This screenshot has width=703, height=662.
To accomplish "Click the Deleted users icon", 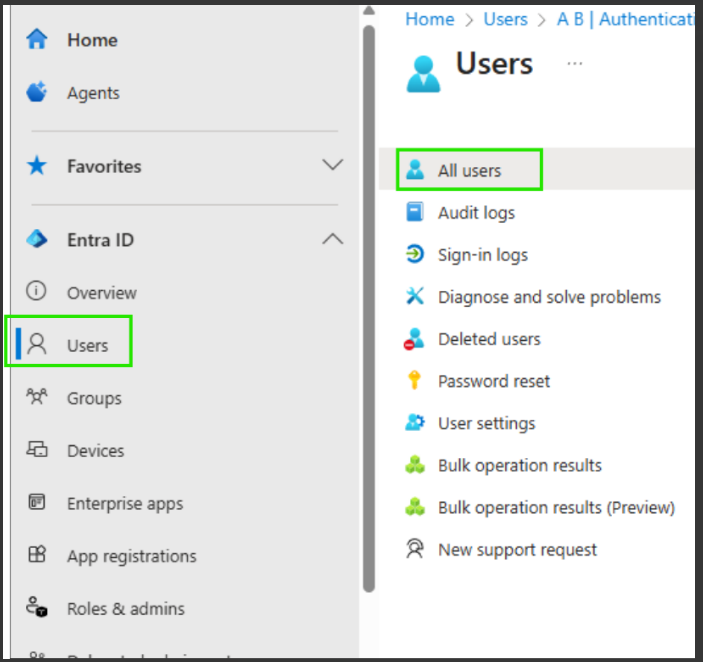I will tap(414, 338).
